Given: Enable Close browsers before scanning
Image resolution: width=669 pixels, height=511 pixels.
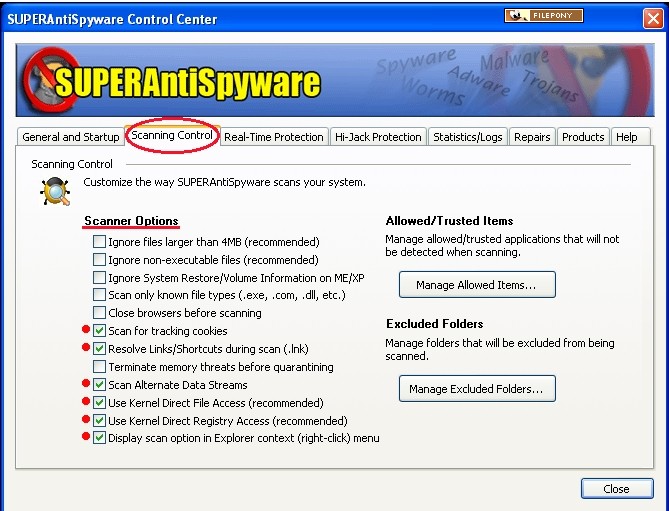Looking at the screenshot, I should point(99,313).
